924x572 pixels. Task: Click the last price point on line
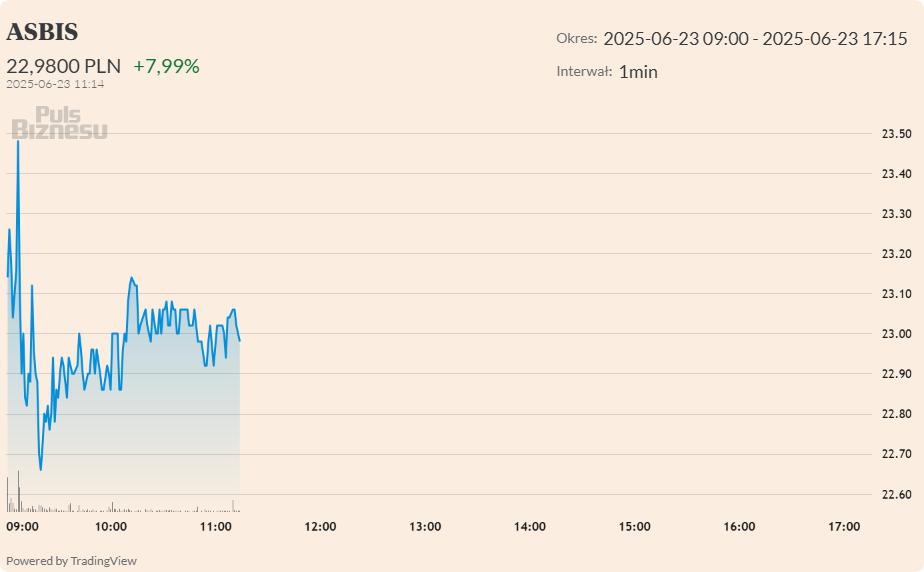pyautogui.click(x=239, y=340)
